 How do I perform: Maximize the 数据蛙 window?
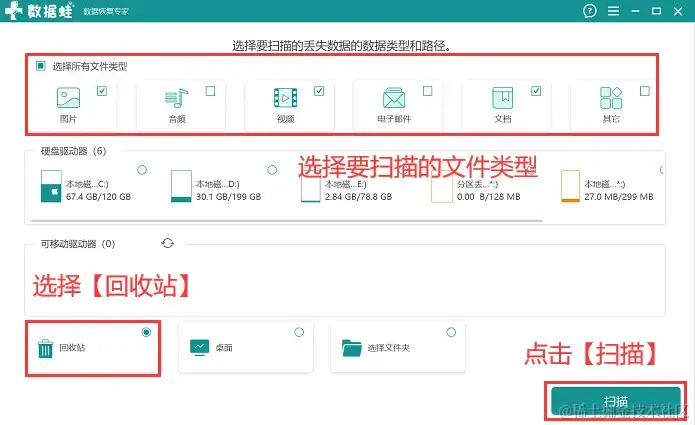click(x=656, y=11)
